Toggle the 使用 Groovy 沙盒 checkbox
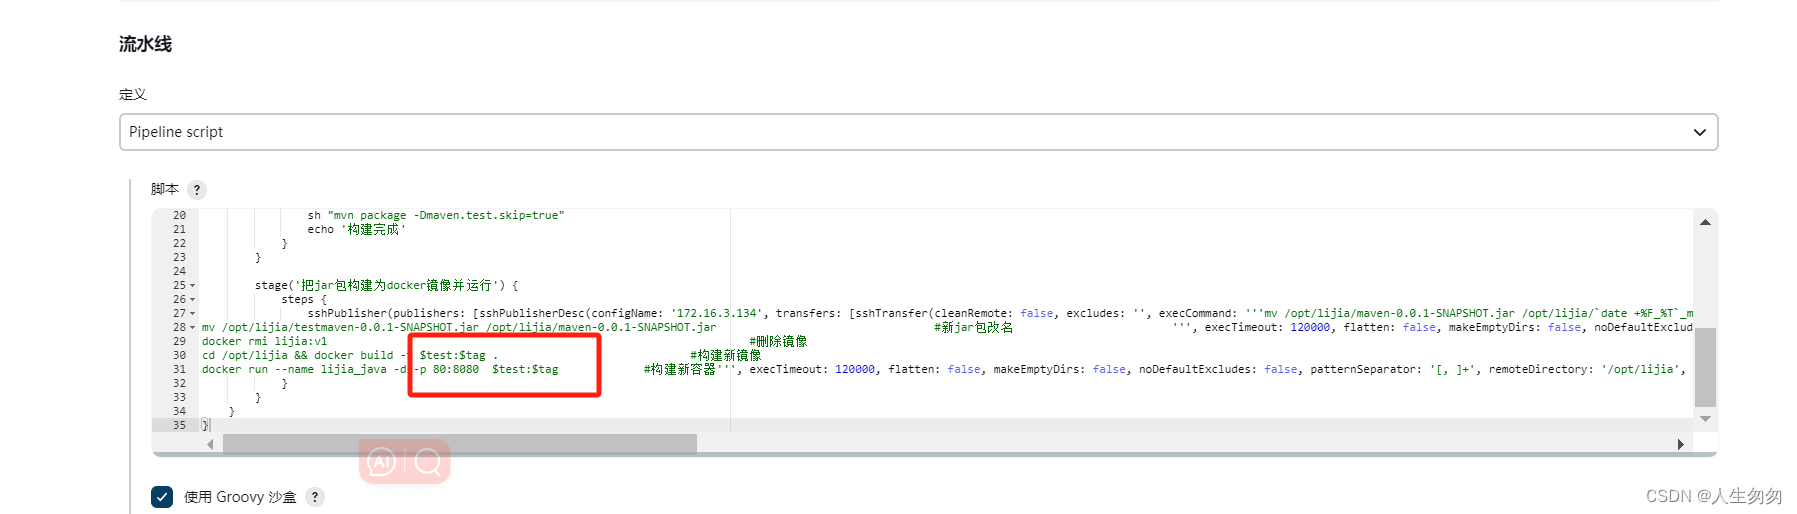1797x514 pixels. 162,497
